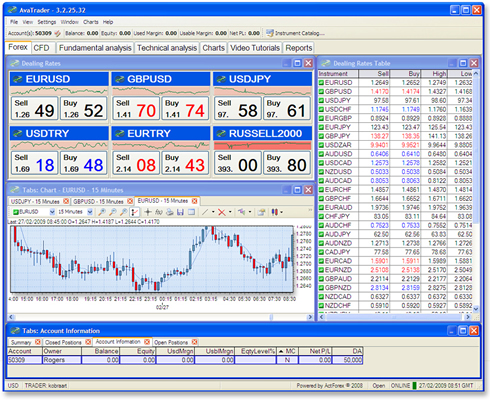Screen dimensions: 490x400
Task: Close the Open Positions tab via red icon
Action: point(195,342)
